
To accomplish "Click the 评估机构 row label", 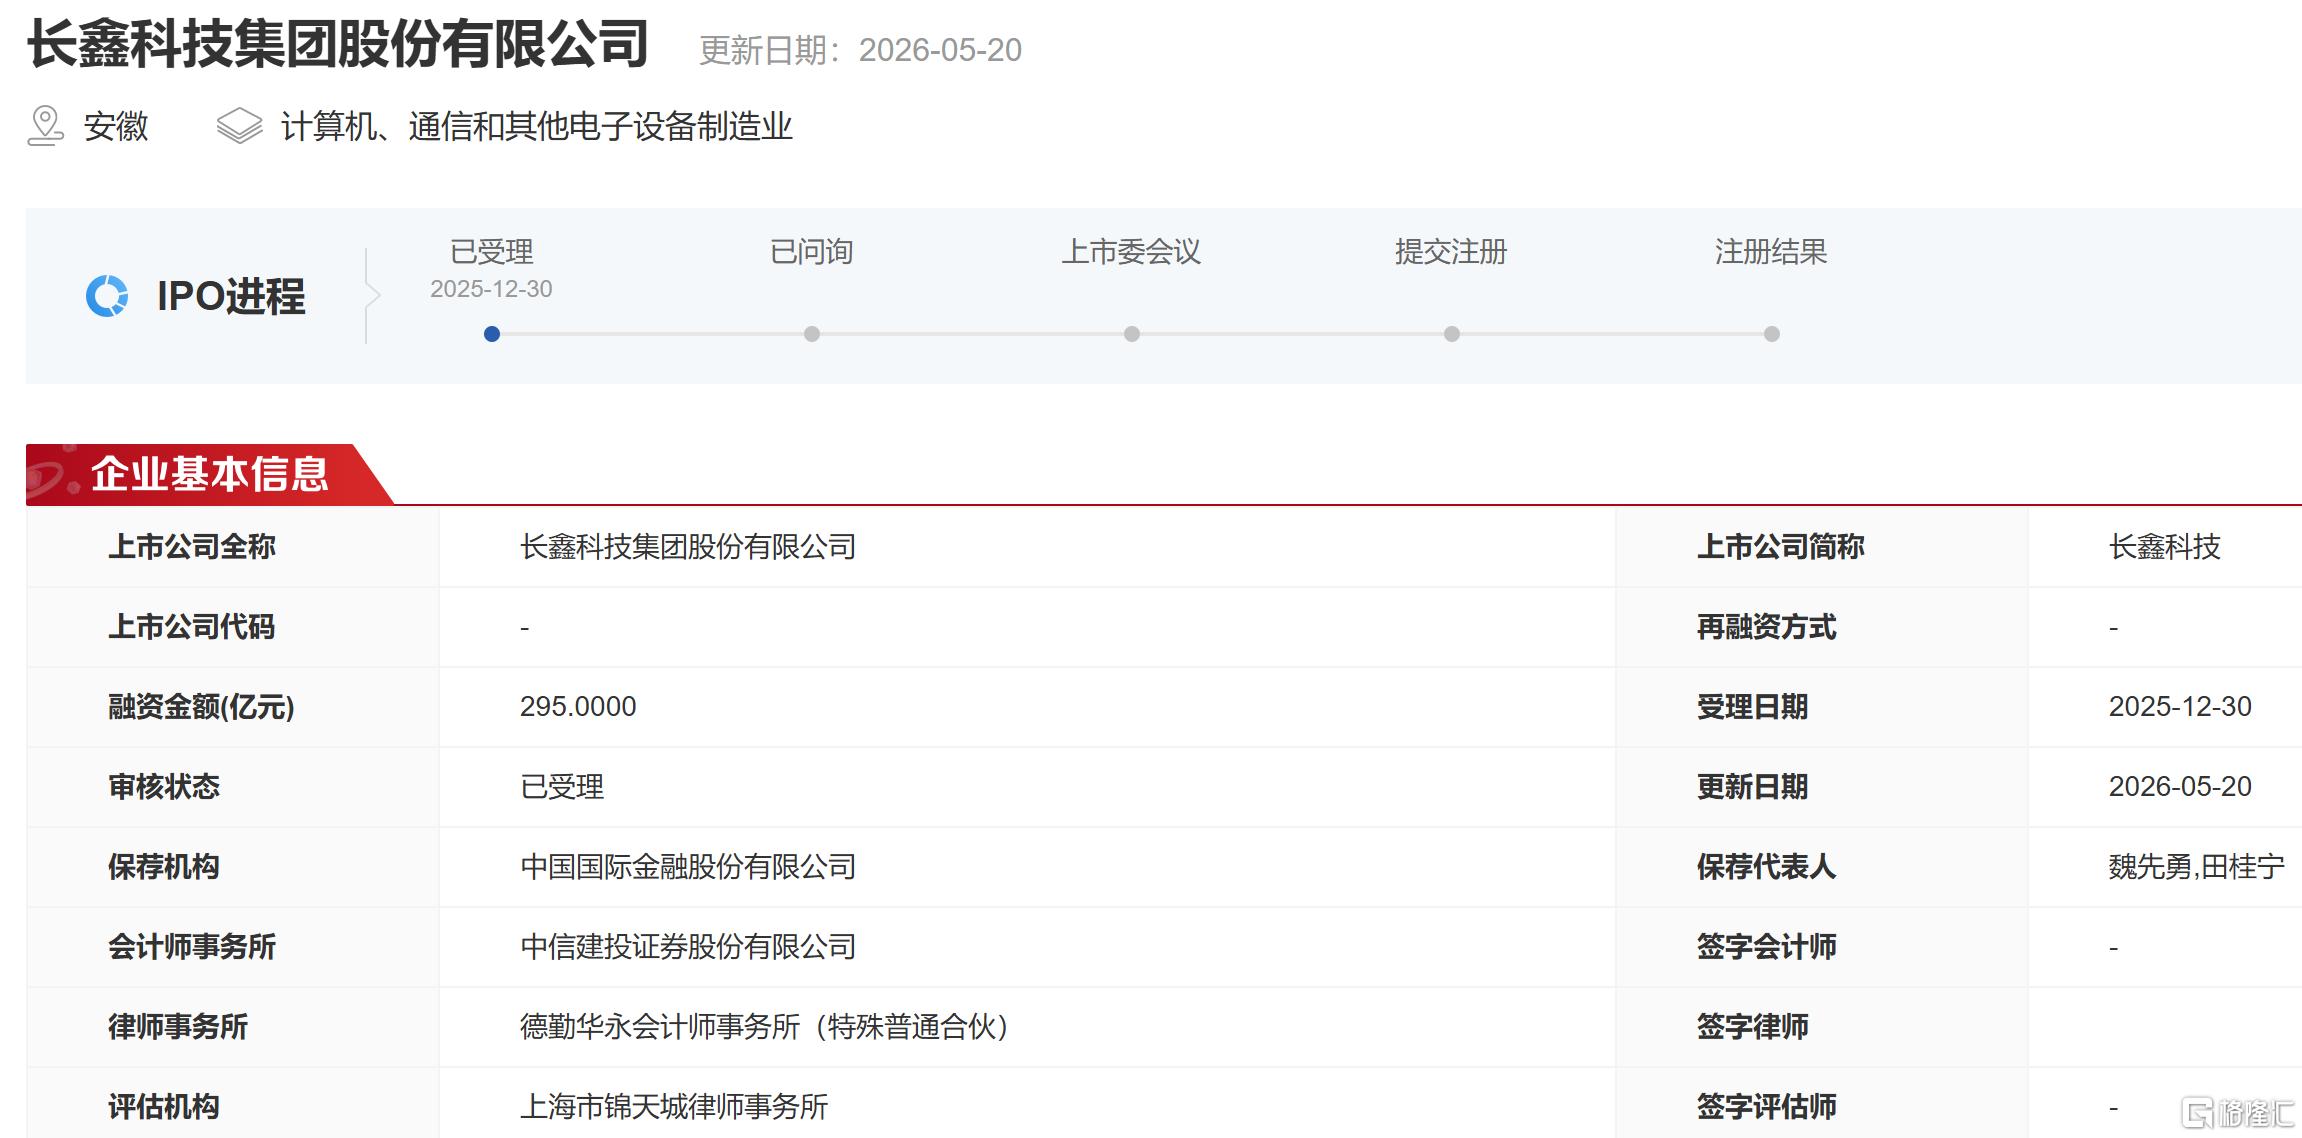I will [x=164, y=1107].
